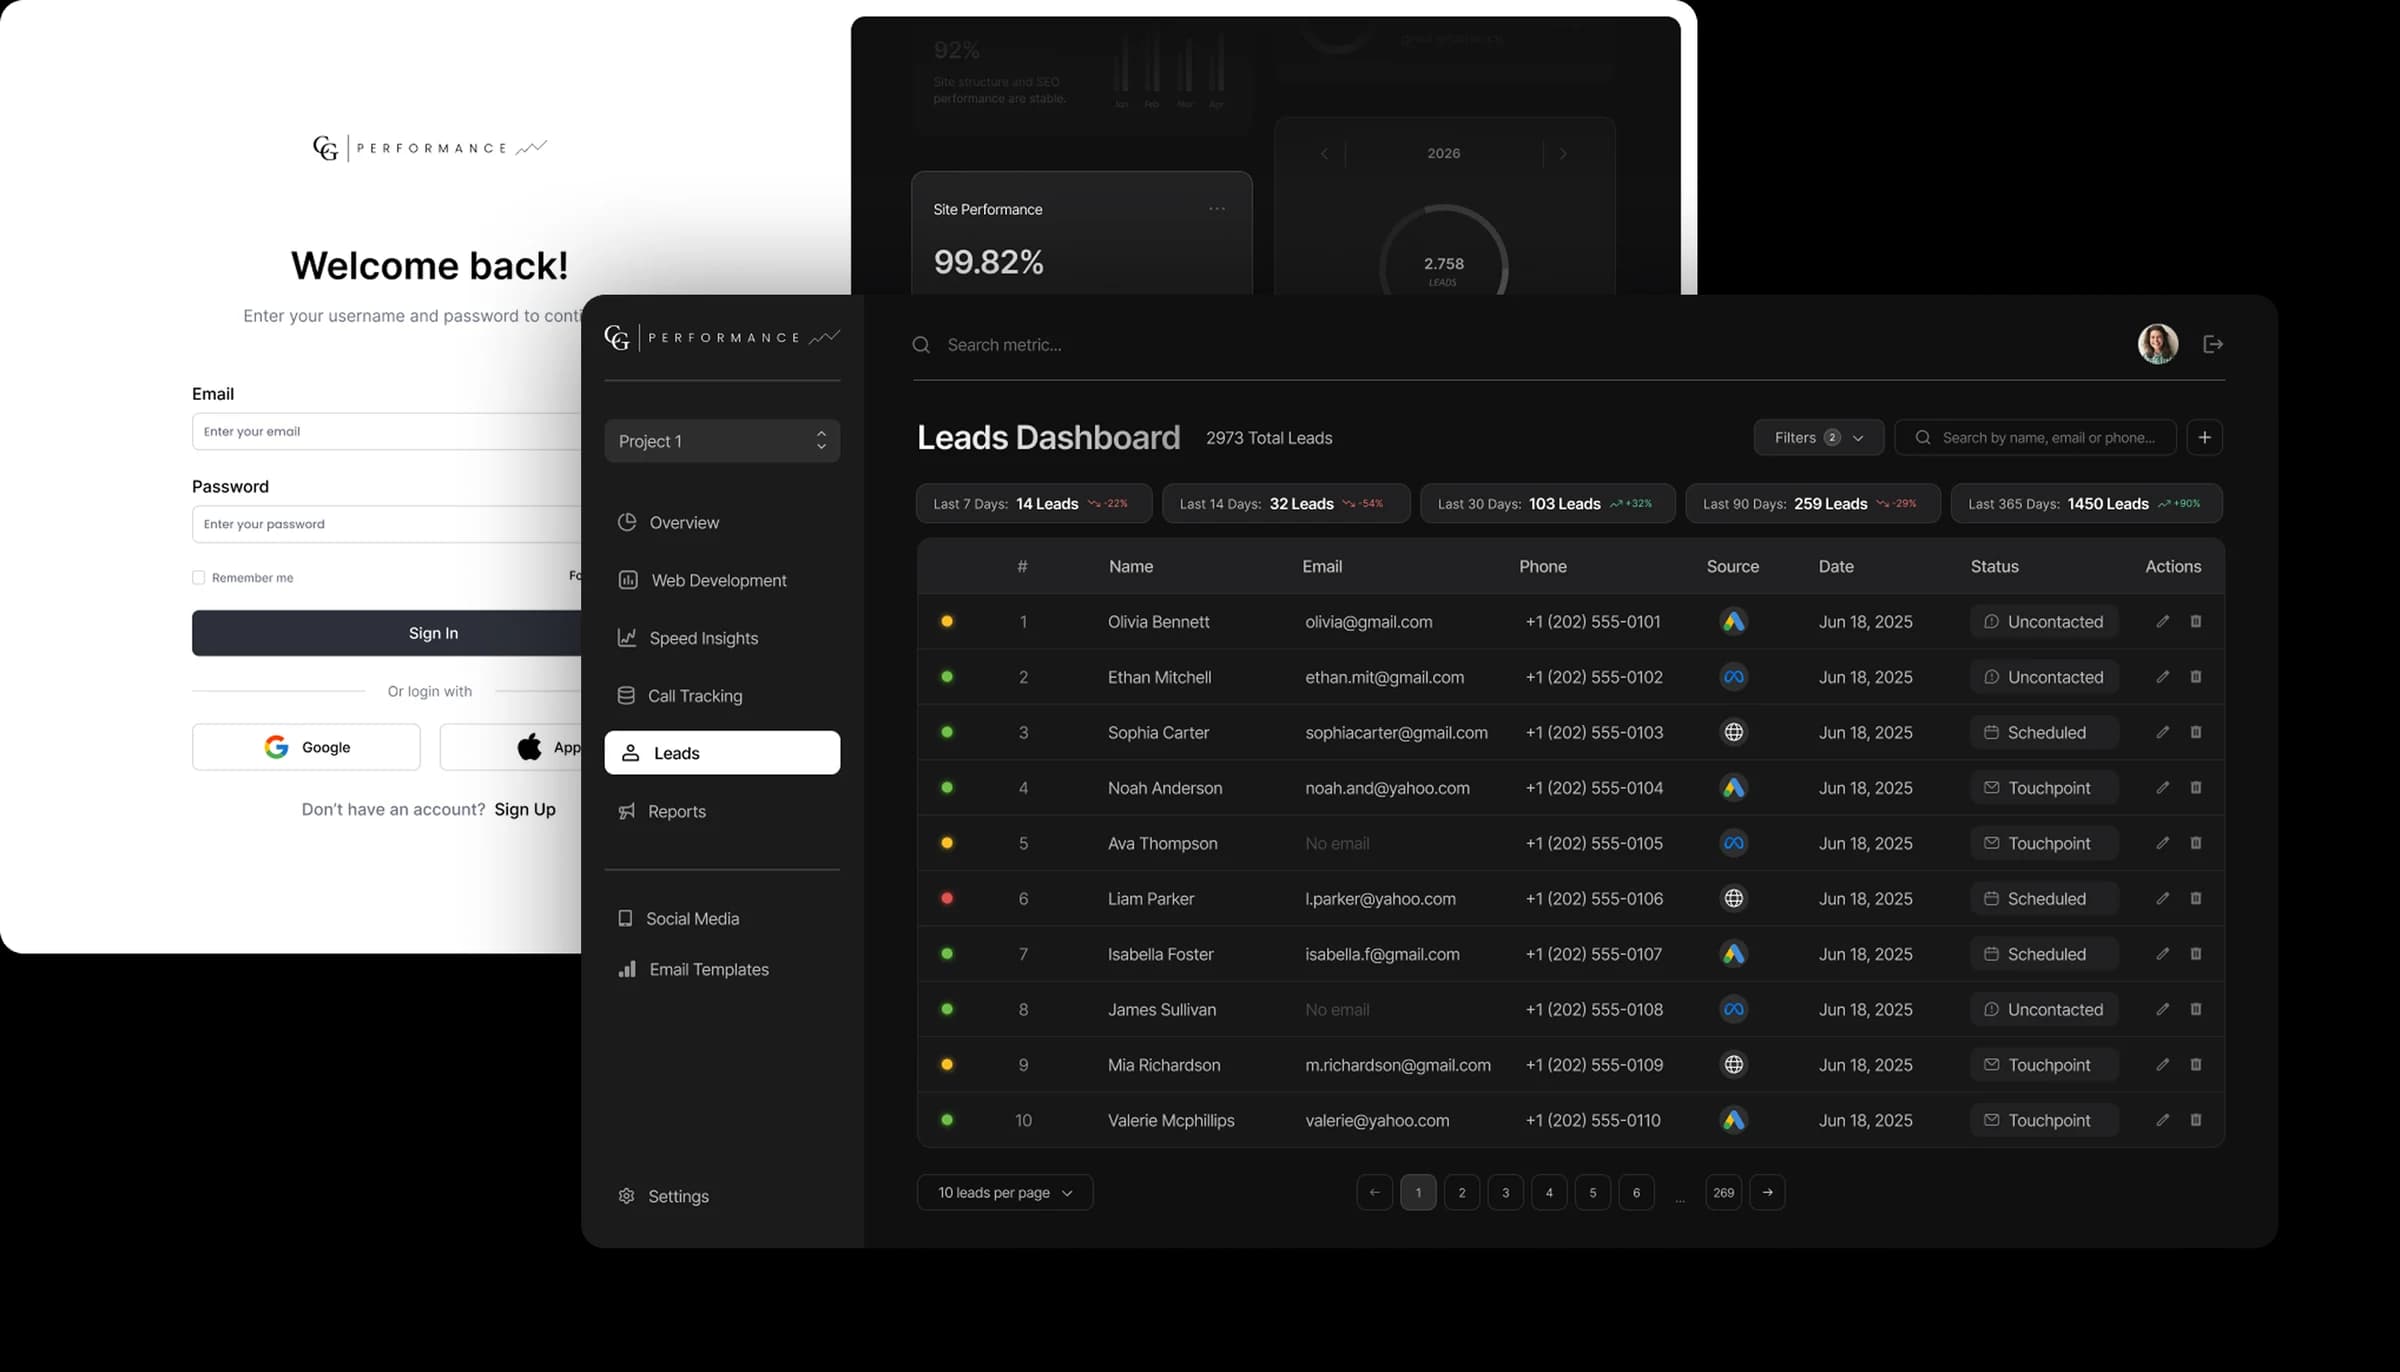Click the trash icon in Noah Anderson's row
This screenshot has height=1372, width=2400.
2196,788
